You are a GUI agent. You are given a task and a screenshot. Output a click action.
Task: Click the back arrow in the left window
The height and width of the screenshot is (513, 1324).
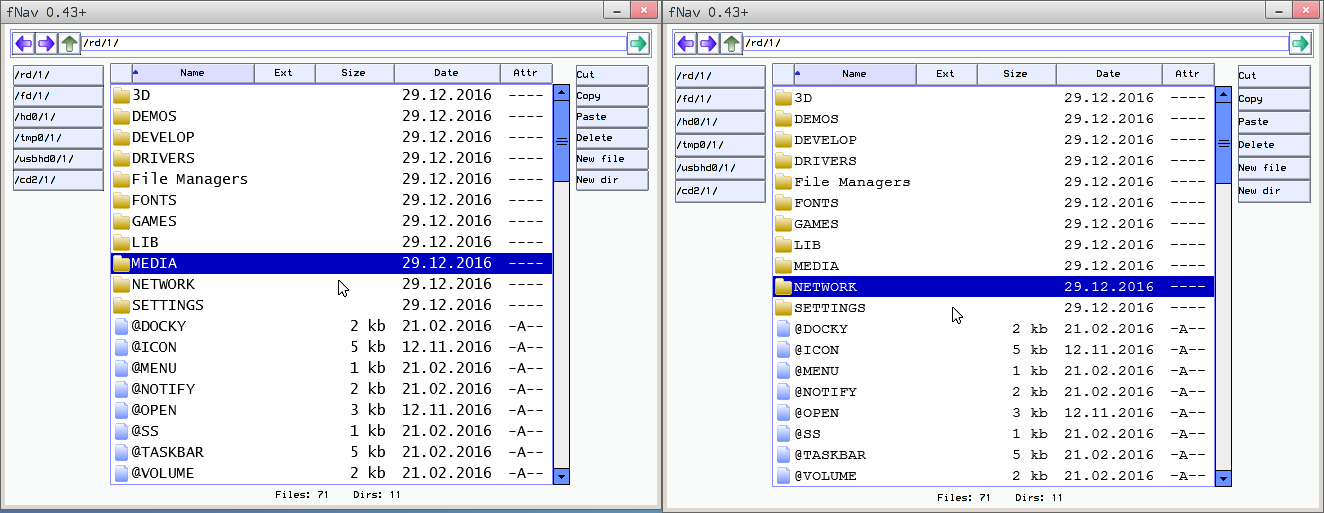pos(23,43)
